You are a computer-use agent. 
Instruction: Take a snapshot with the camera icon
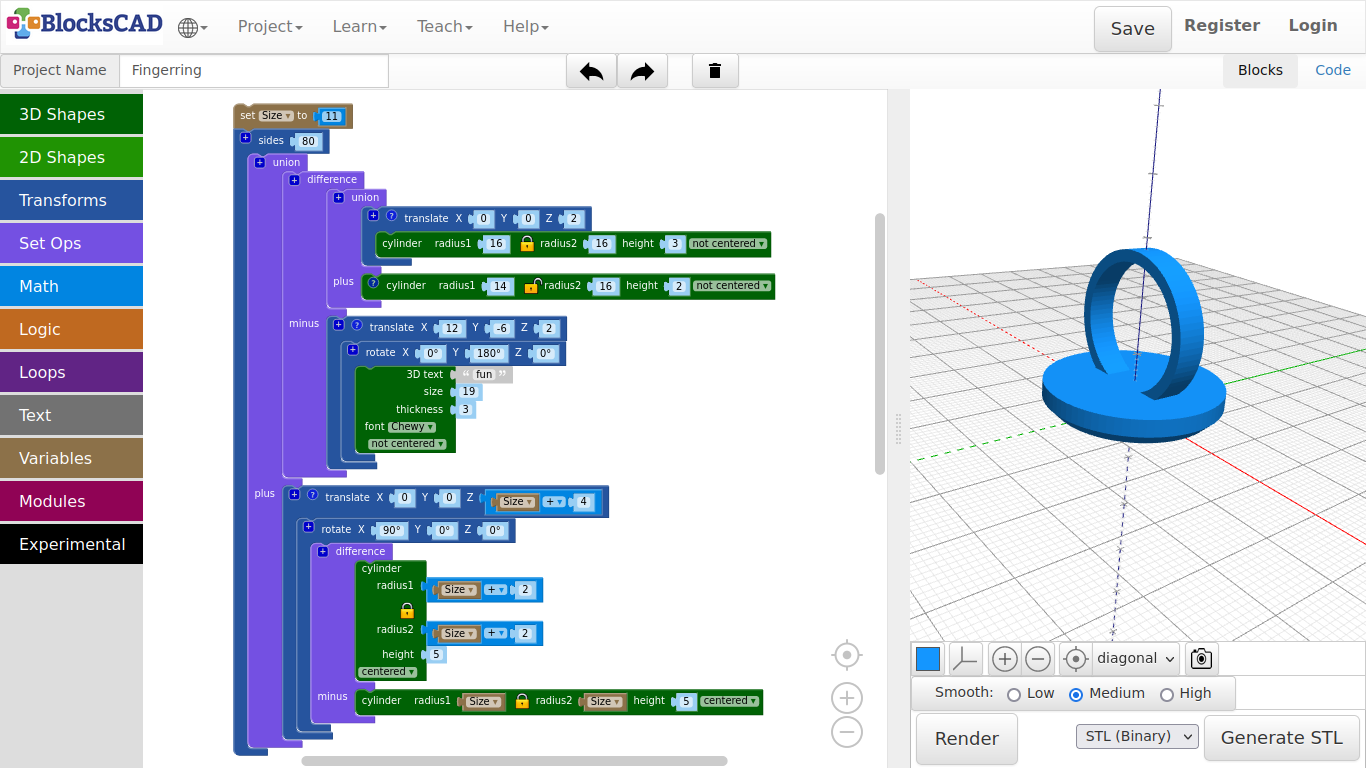coord(1201,659)
